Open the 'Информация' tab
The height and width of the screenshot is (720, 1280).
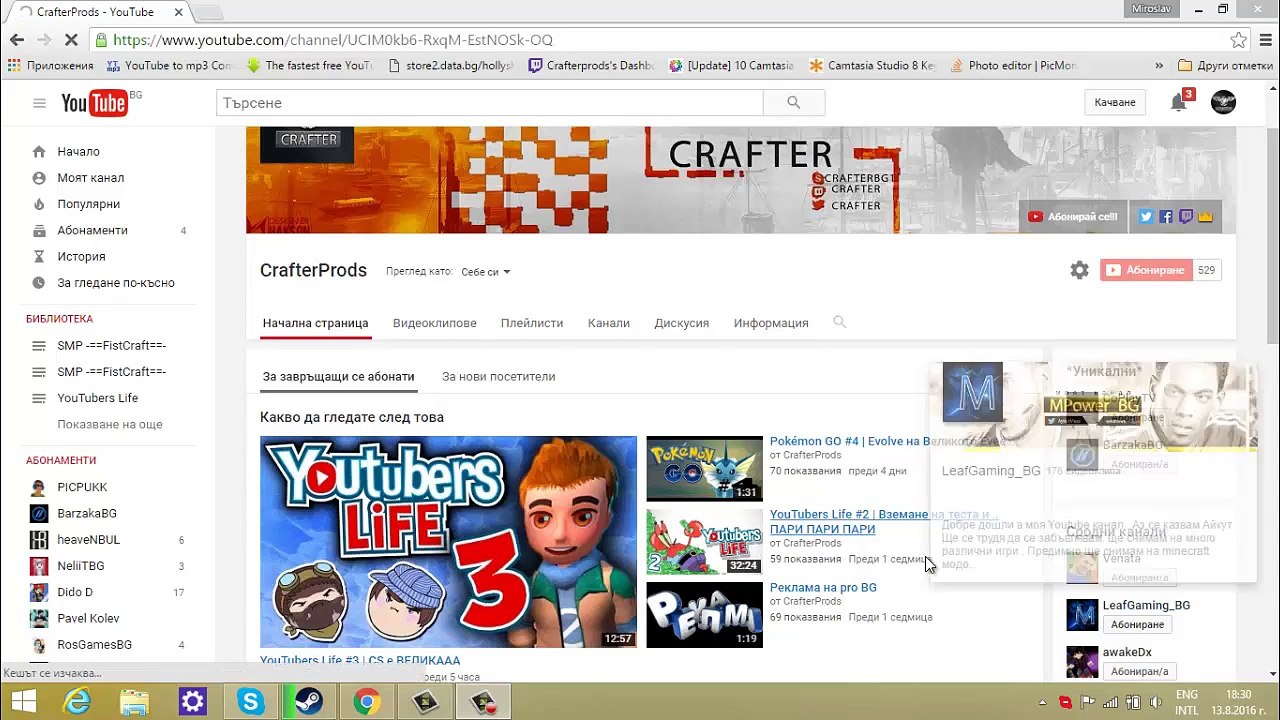point(771,323)
